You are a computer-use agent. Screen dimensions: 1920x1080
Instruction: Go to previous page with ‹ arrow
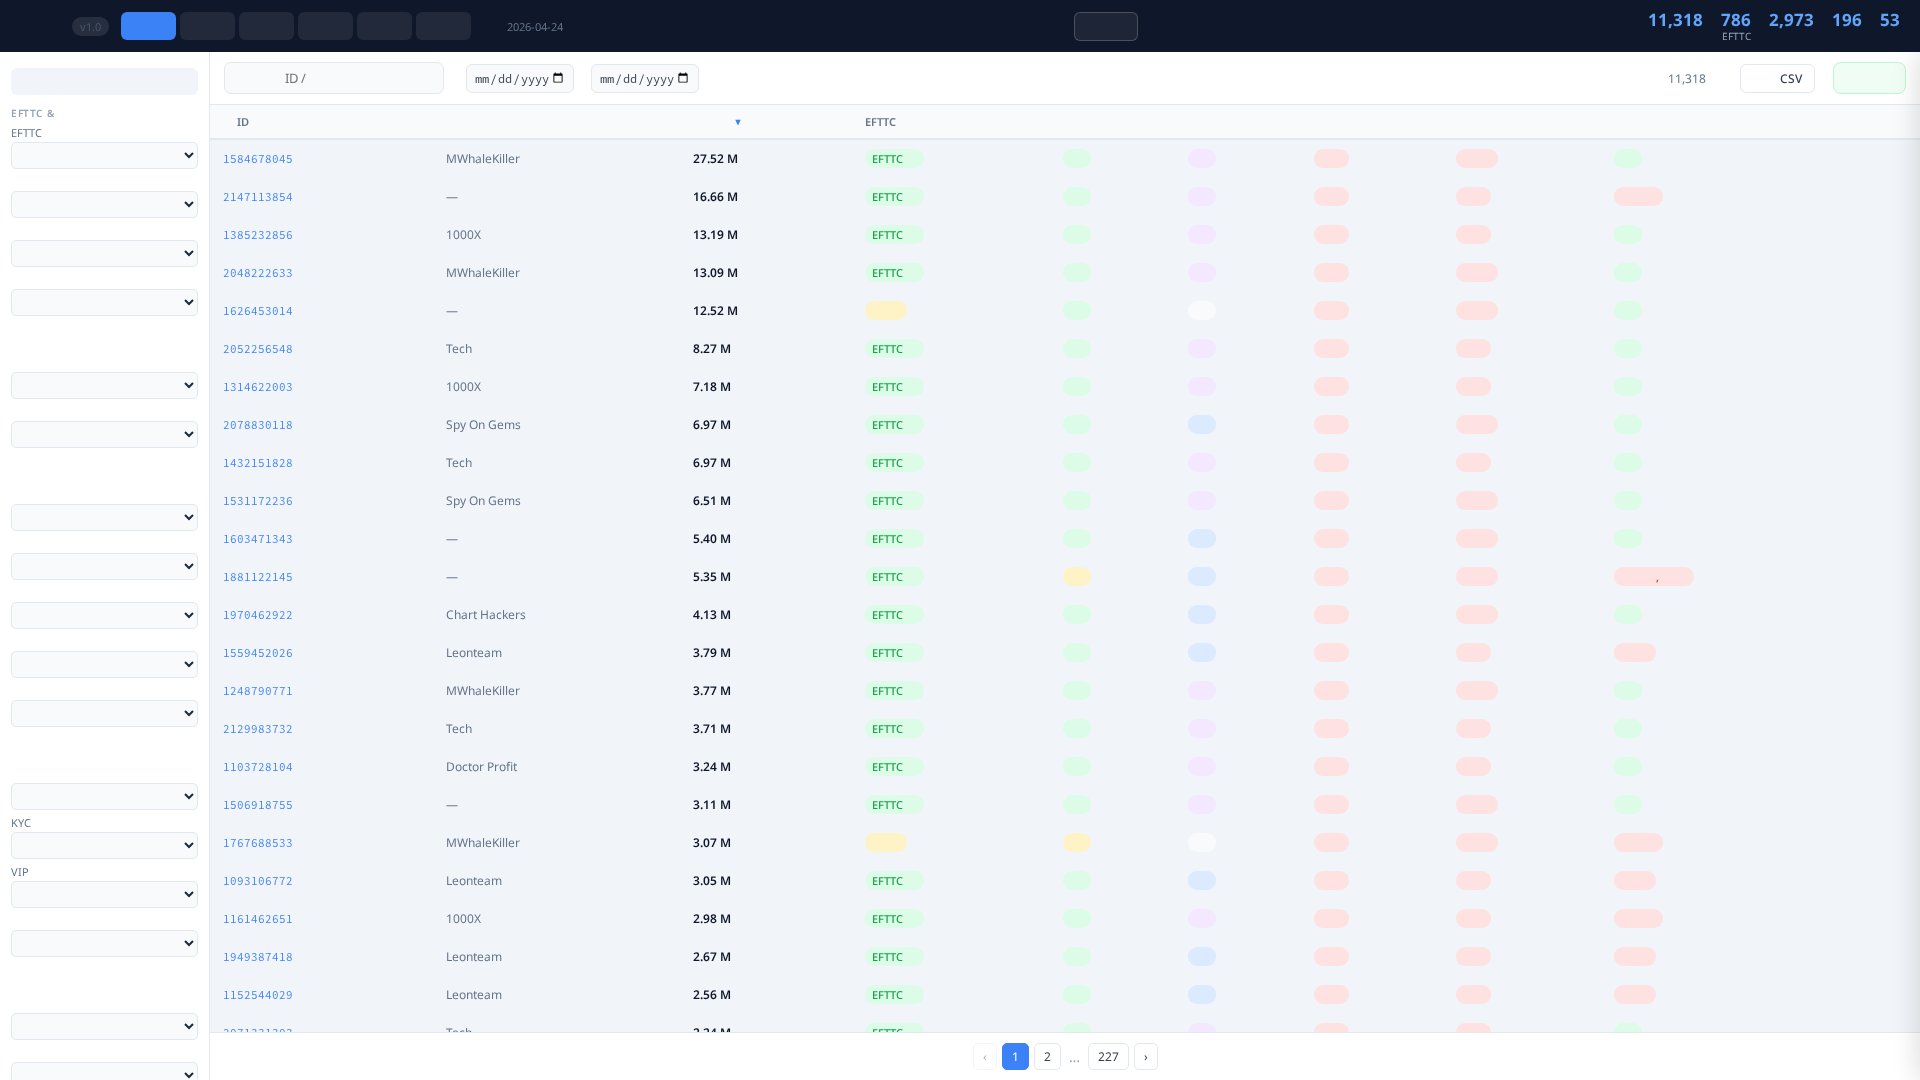point(985,1057)
